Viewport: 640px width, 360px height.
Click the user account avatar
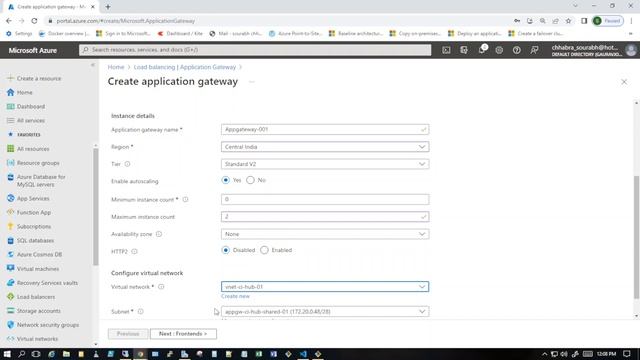[631, 50]
